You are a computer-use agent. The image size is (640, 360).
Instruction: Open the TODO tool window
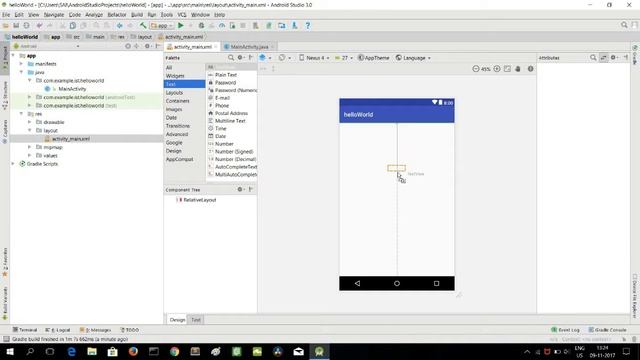tap(130, 330)
